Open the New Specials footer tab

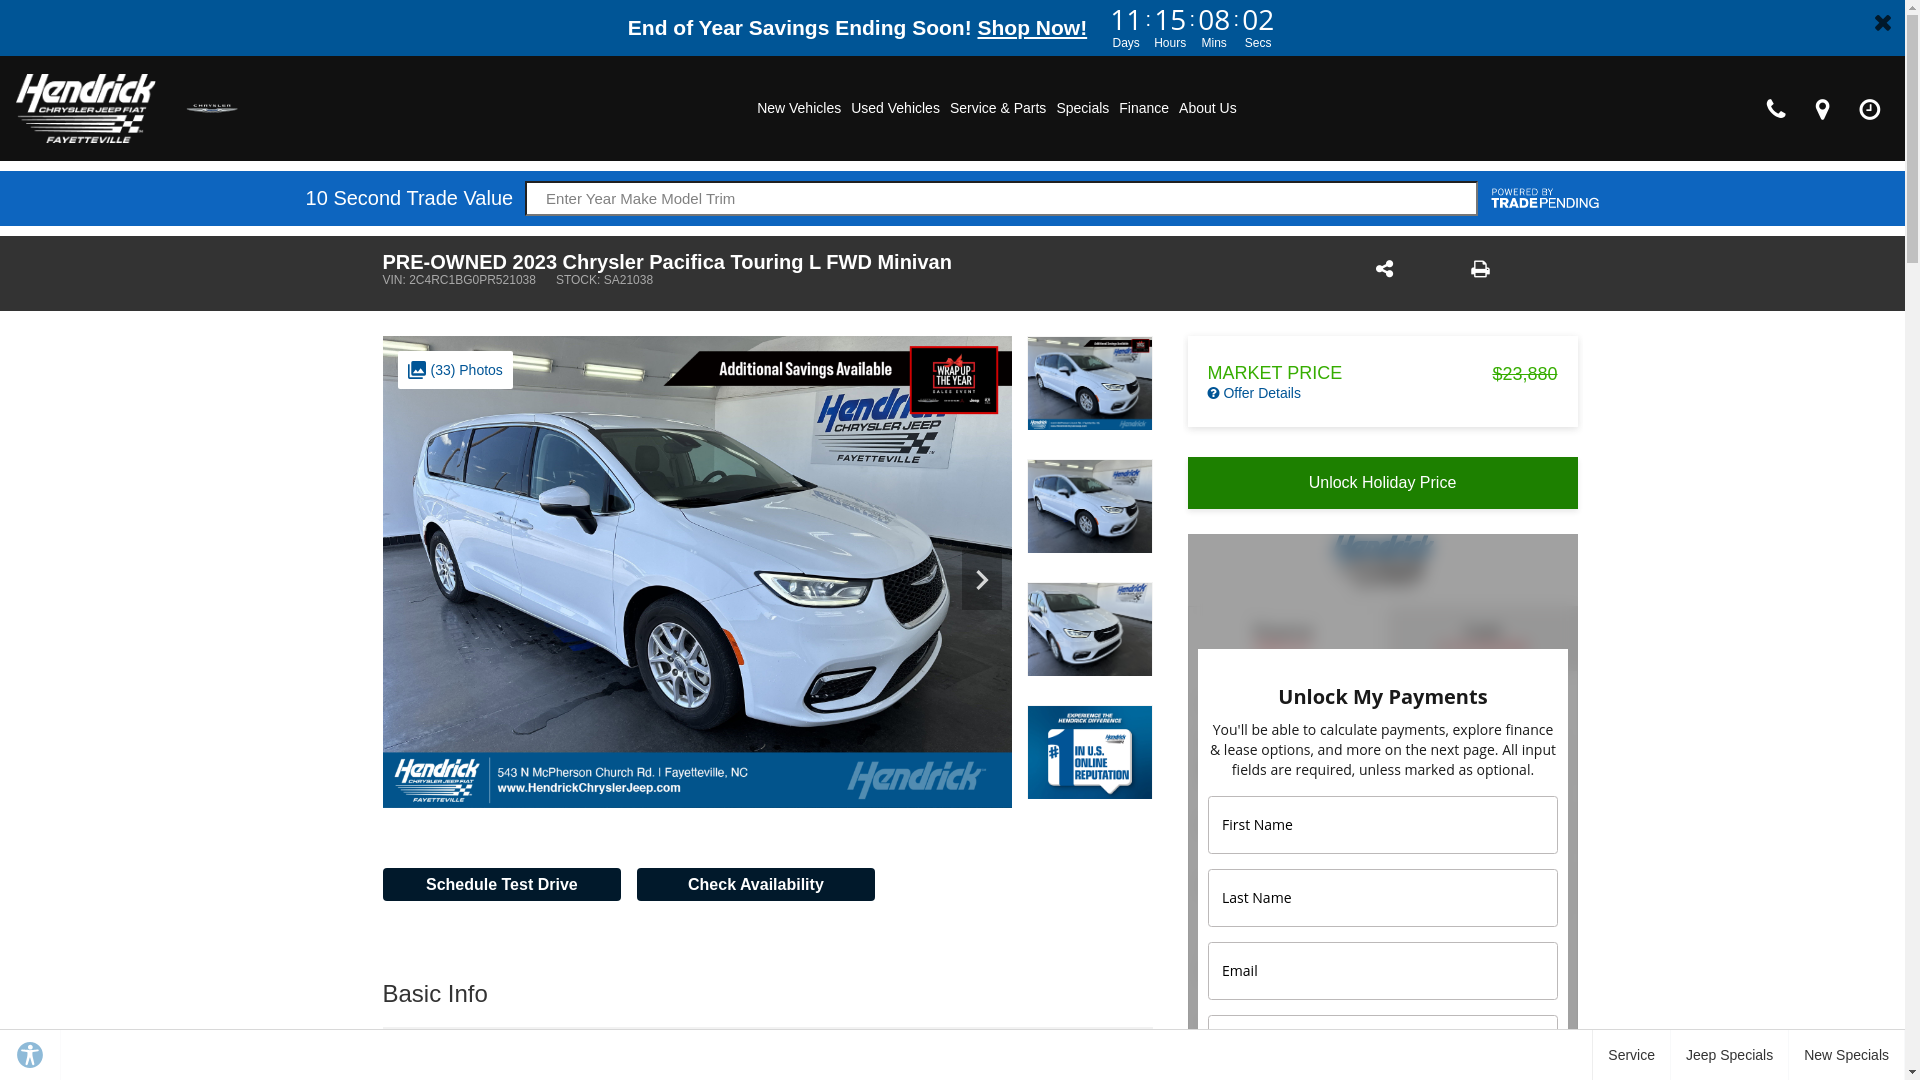(1846, 1055)
